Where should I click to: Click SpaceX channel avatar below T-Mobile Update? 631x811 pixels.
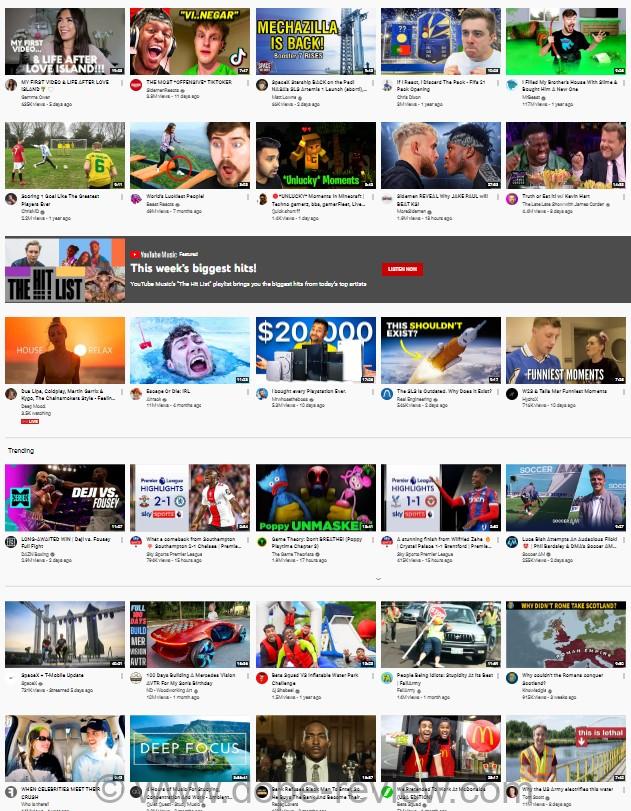pyautogui.click(x=11, y=677)
